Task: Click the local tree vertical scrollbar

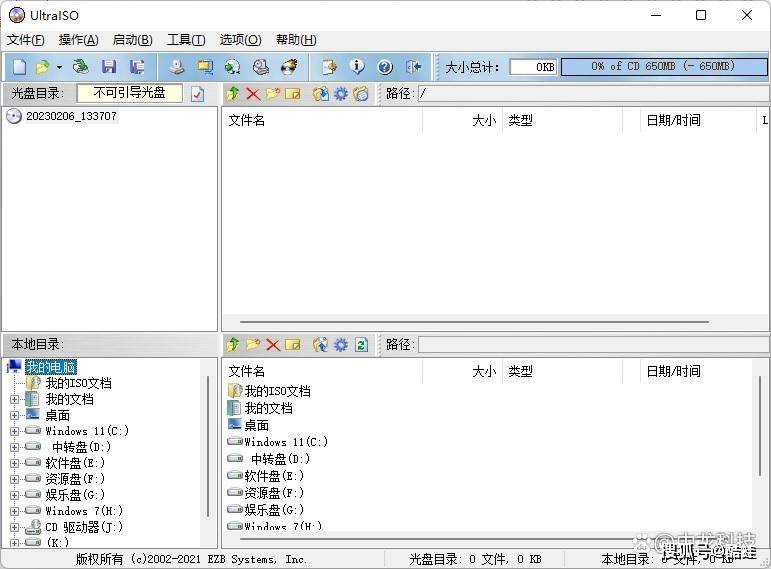Action: (x=208, y=447)
